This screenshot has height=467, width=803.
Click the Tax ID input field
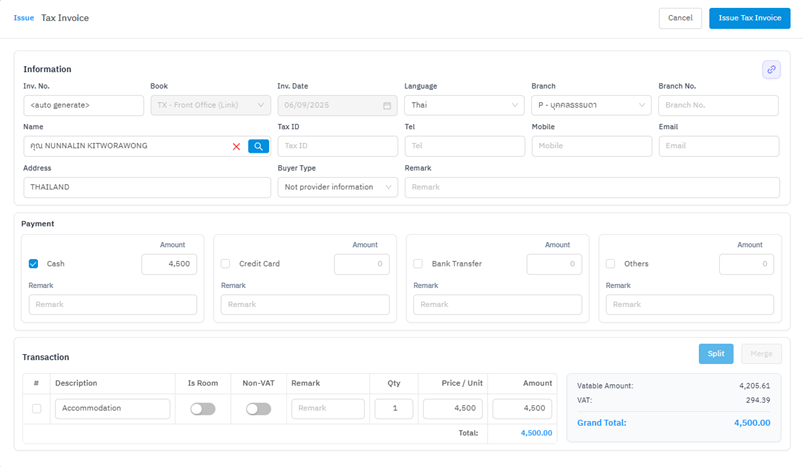pyautogui.click(x=337, y=146)
